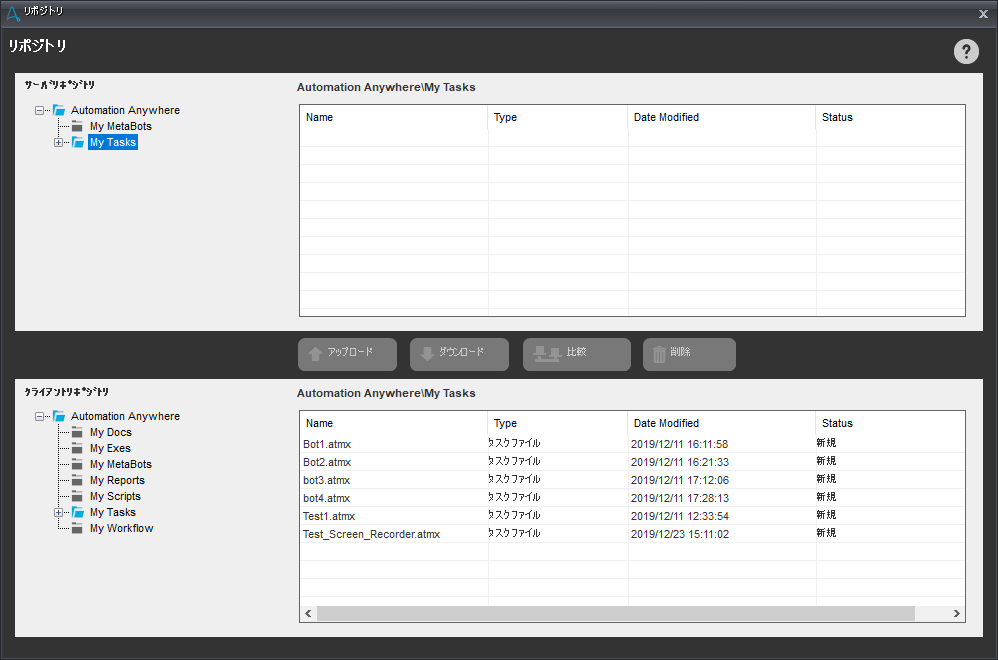
Task: Expand server My Tasks folder node
Action: pyautogui.click(x=59, y=143)
